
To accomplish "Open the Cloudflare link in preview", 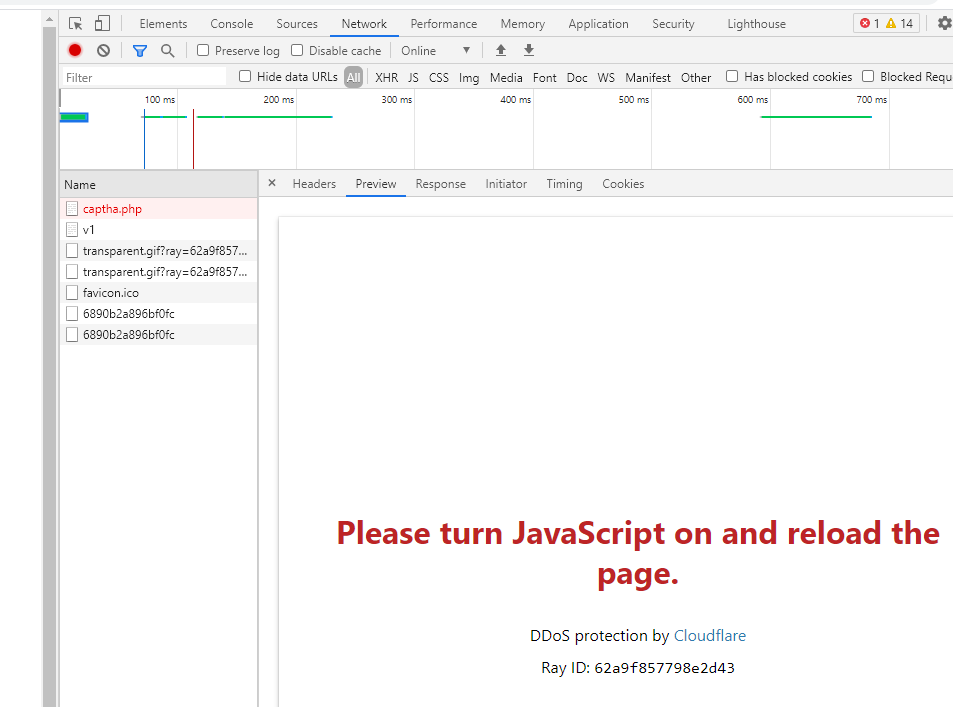I will click(710, 635).
